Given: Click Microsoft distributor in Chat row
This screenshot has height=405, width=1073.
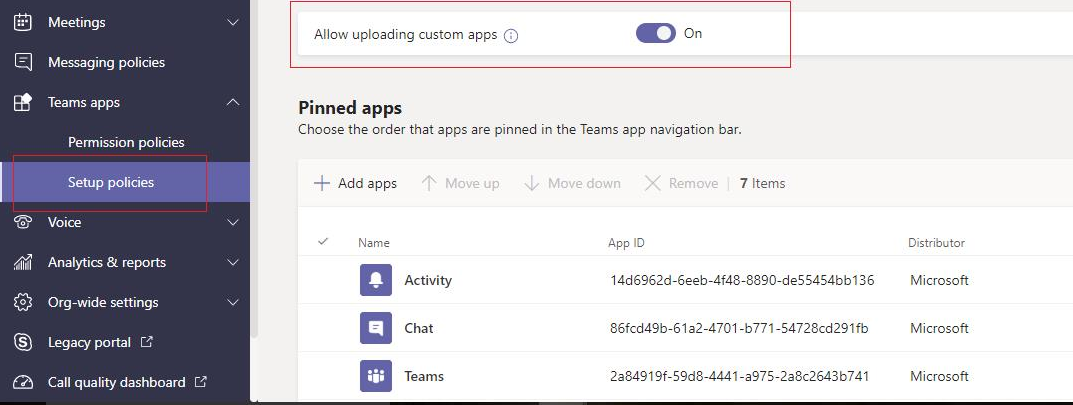Looking at the screenshot, I should pyautogui.click(x=939, y=328).
